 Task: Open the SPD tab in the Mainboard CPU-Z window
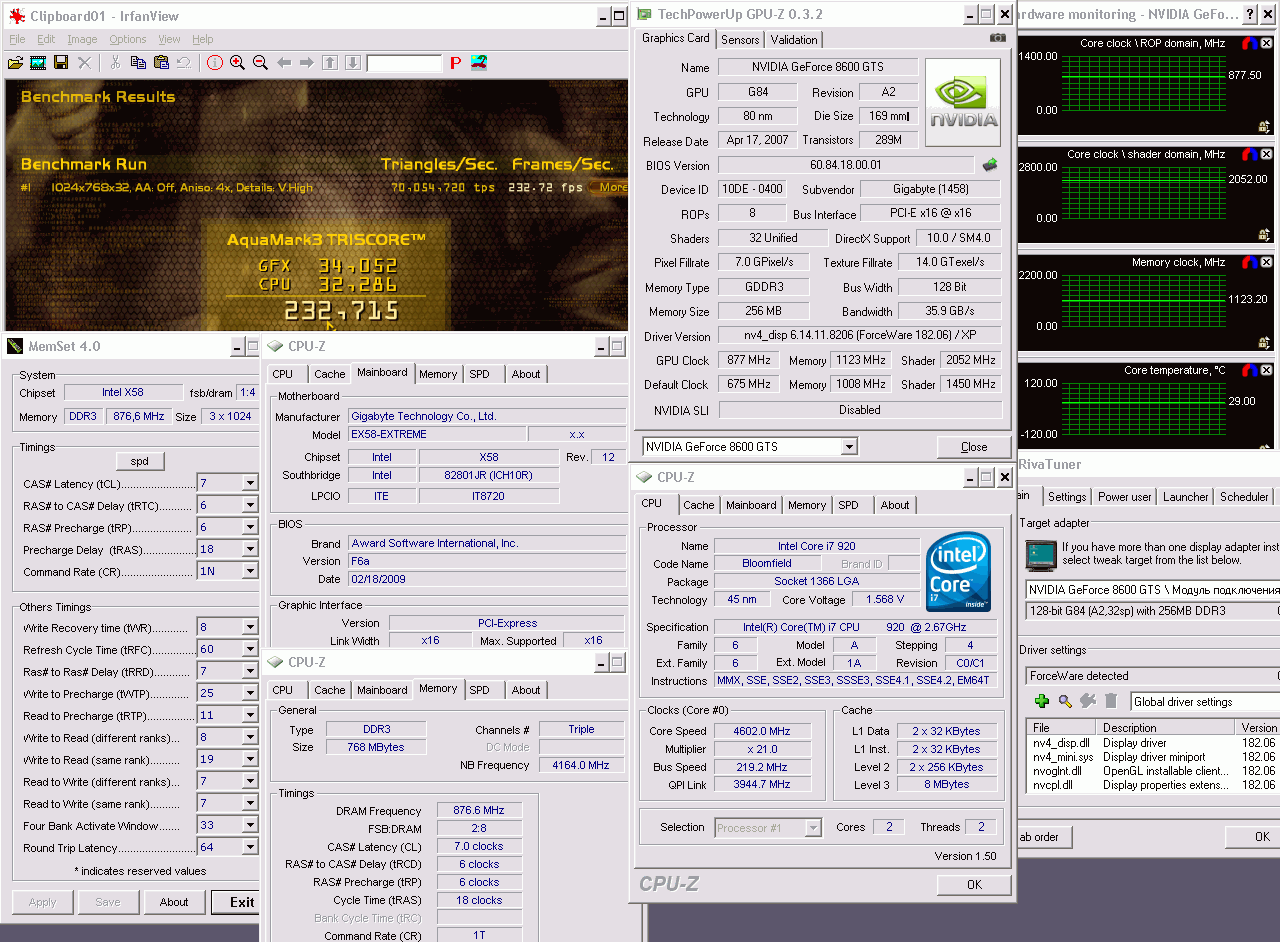click(480, 374)
